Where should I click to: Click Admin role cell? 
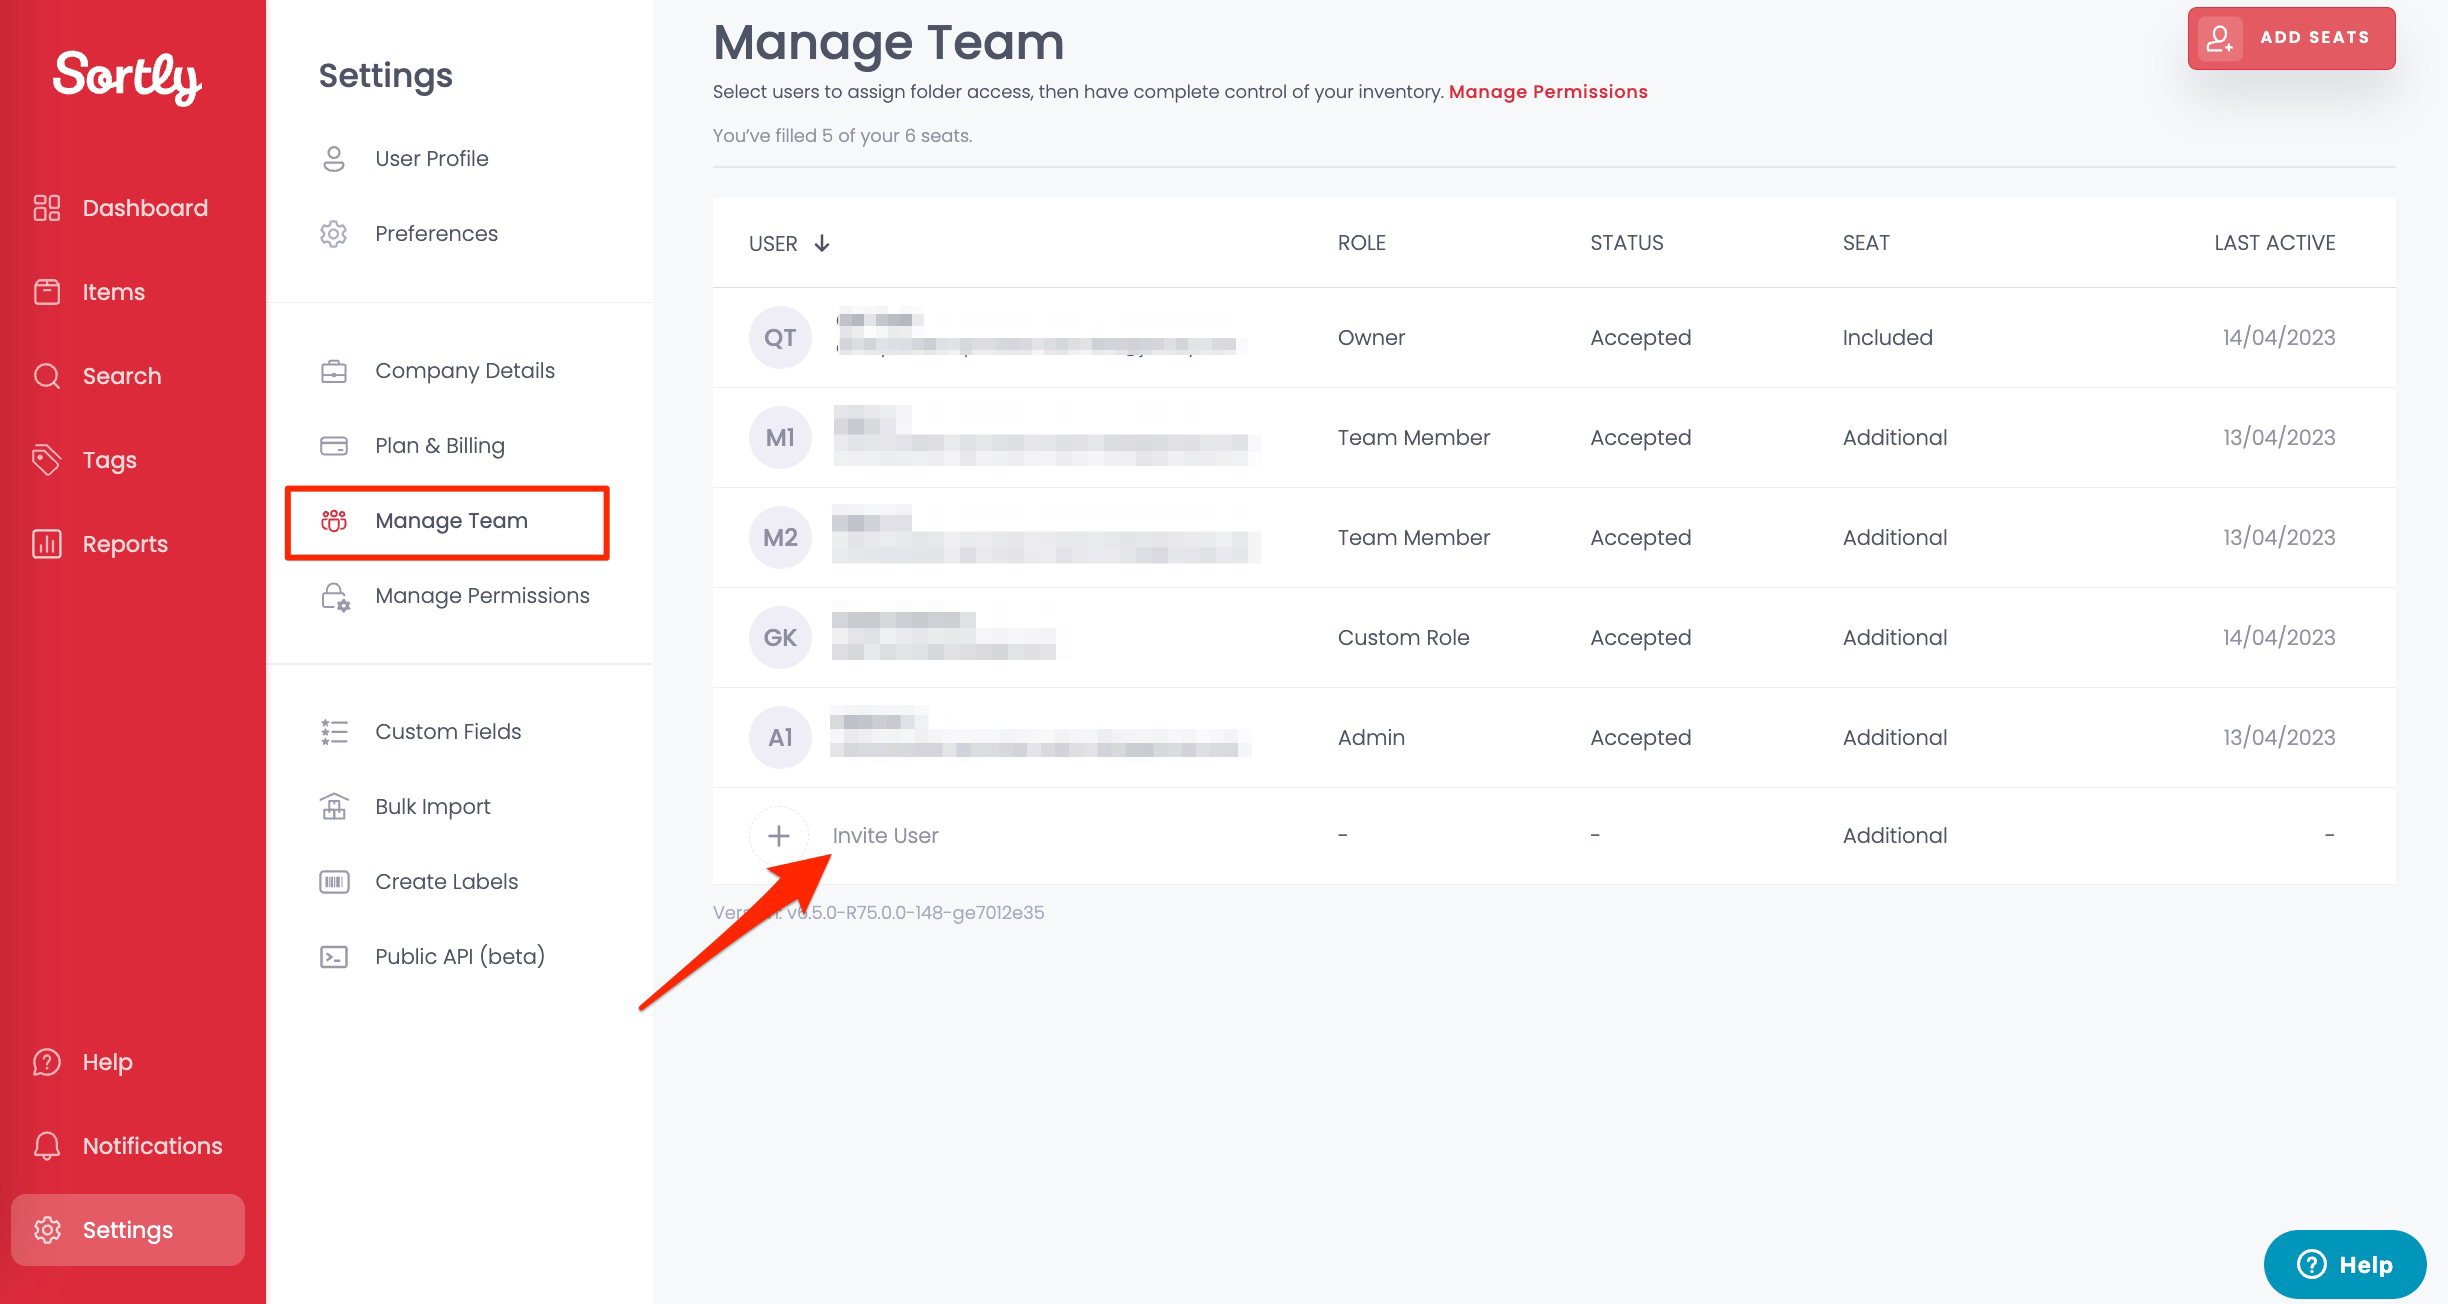(1371, 738)
